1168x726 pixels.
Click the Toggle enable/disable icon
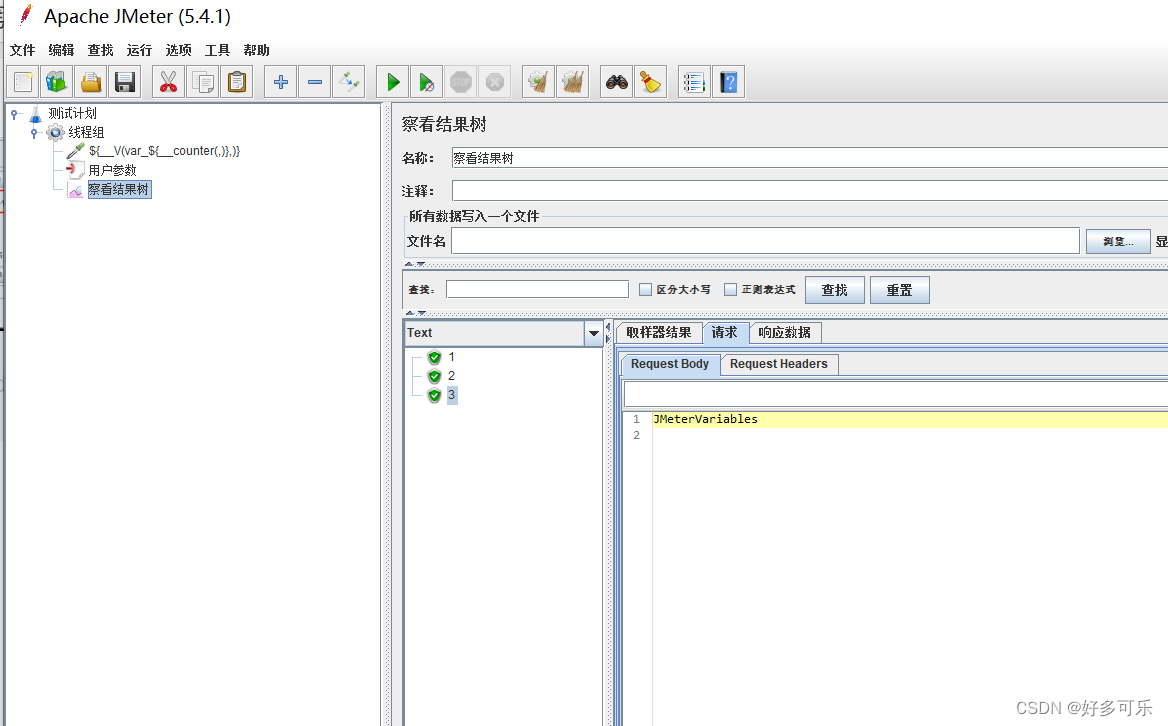[x=349, y=82]
